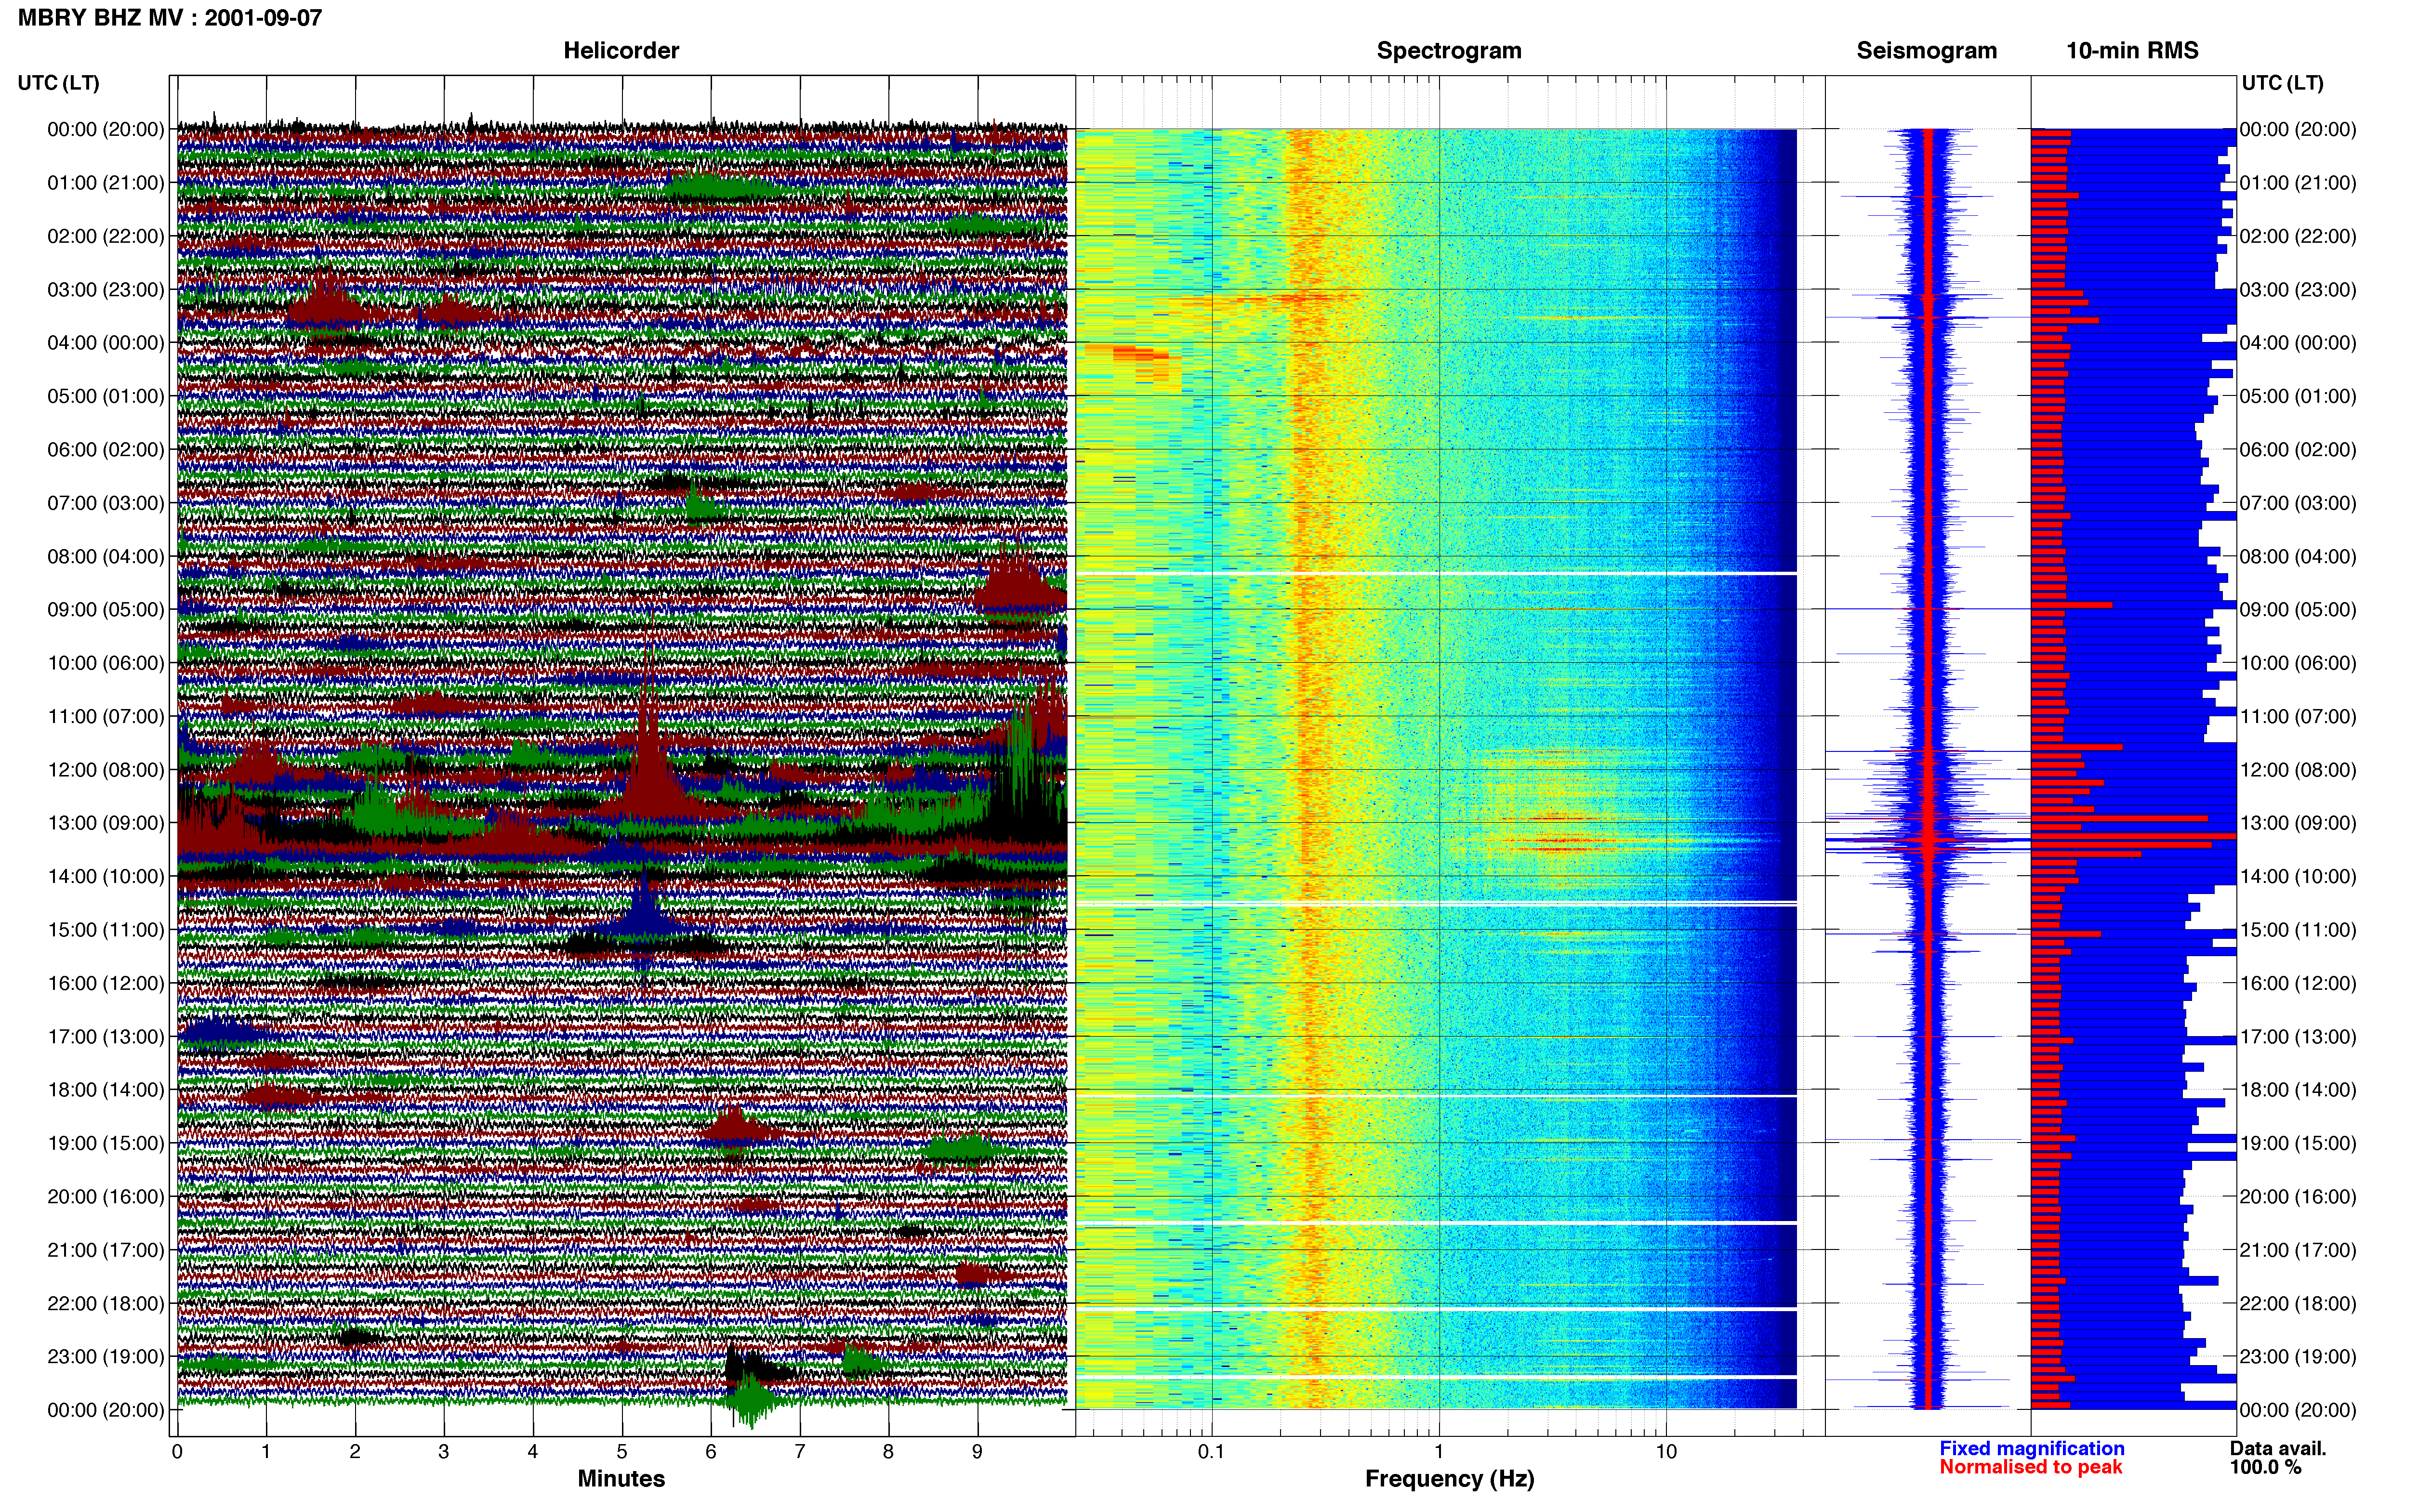This screenshot has height=1512, width=2418.
Task: Click the '9' tick on Minutes axis
Action: [977, 1452]
